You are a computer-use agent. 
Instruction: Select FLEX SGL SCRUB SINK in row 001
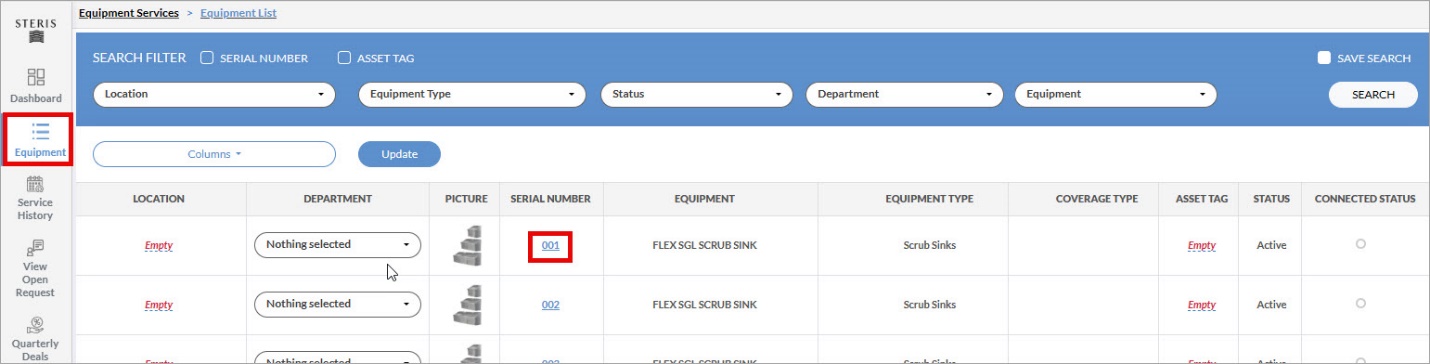click(x=705, y=245)
